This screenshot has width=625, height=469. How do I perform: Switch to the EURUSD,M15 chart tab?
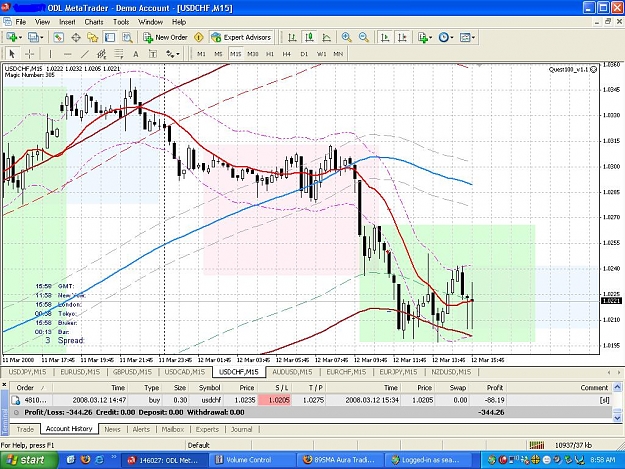pyautogui.click(x=80, y=372)
